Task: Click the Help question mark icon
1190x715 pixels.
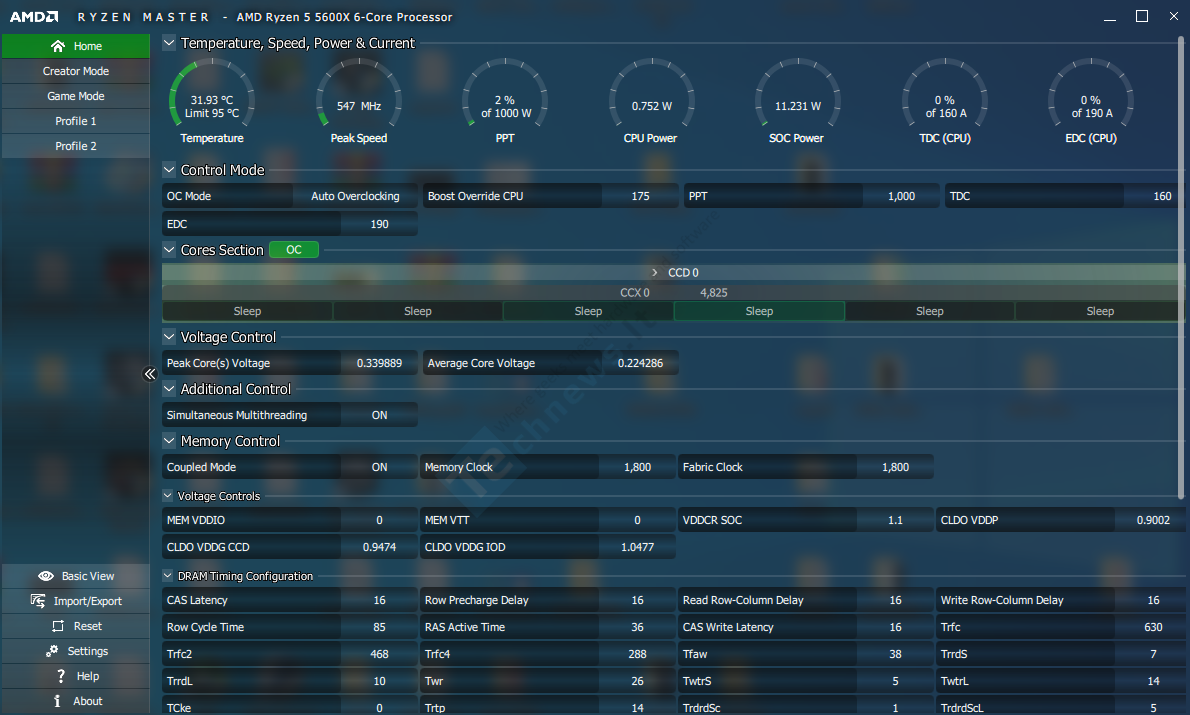Action: [61, 676]
